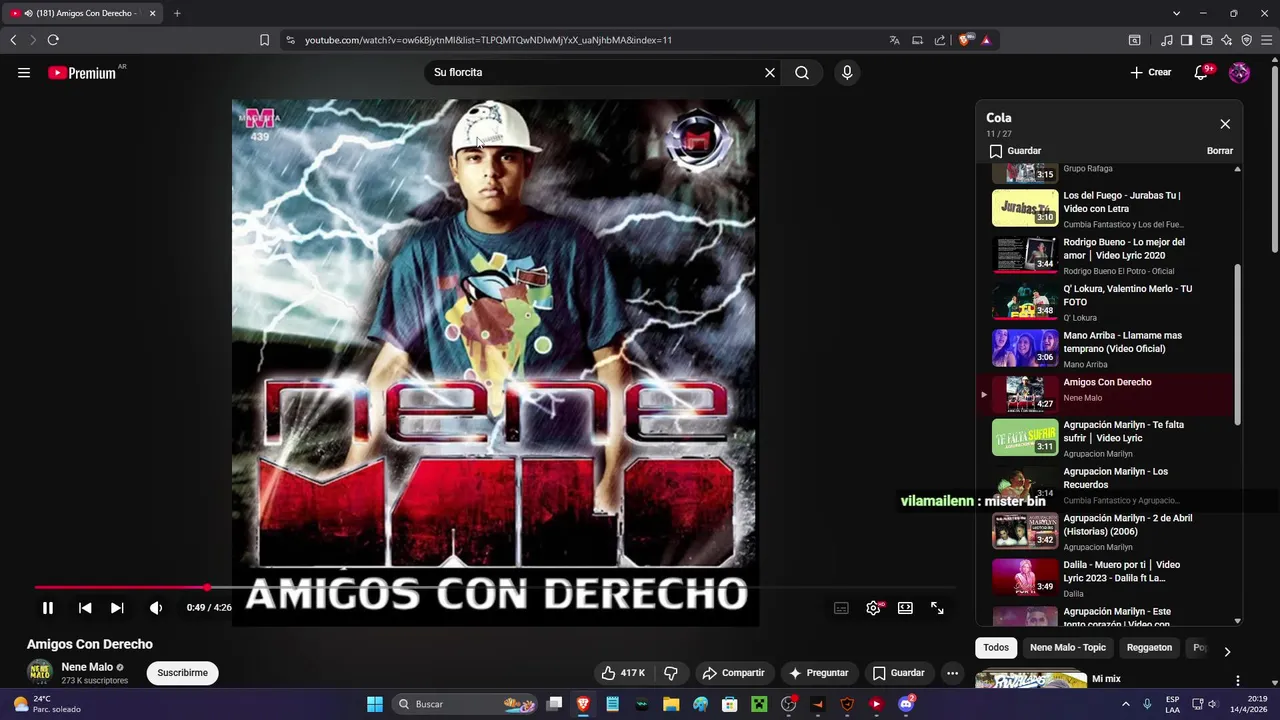Open the player settings gear
The height and width of the screenshot is (720, 1280).
pyautogui.click(x=874, y=608)
